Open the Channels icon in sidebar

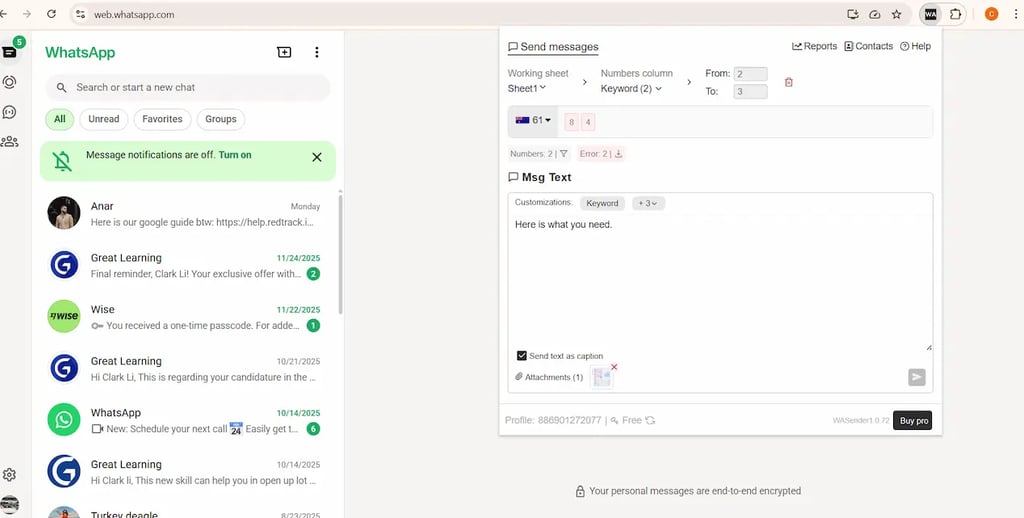pos(9,112)
